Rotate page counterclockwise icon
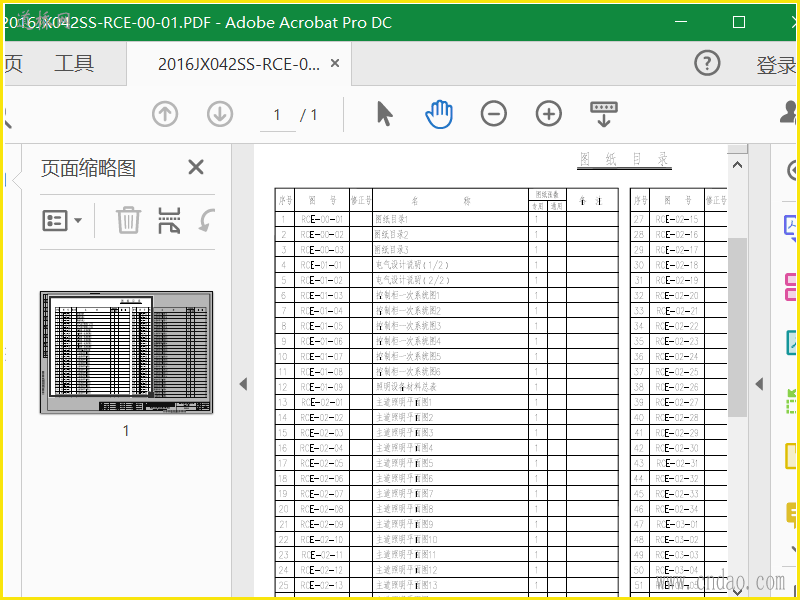800x600 pixels. (x=207, y=220)
